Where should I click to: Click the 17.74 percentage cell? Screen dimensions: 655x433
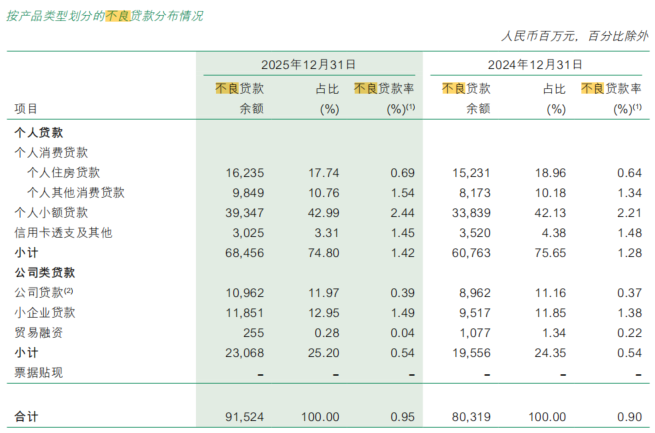[324, 173]
